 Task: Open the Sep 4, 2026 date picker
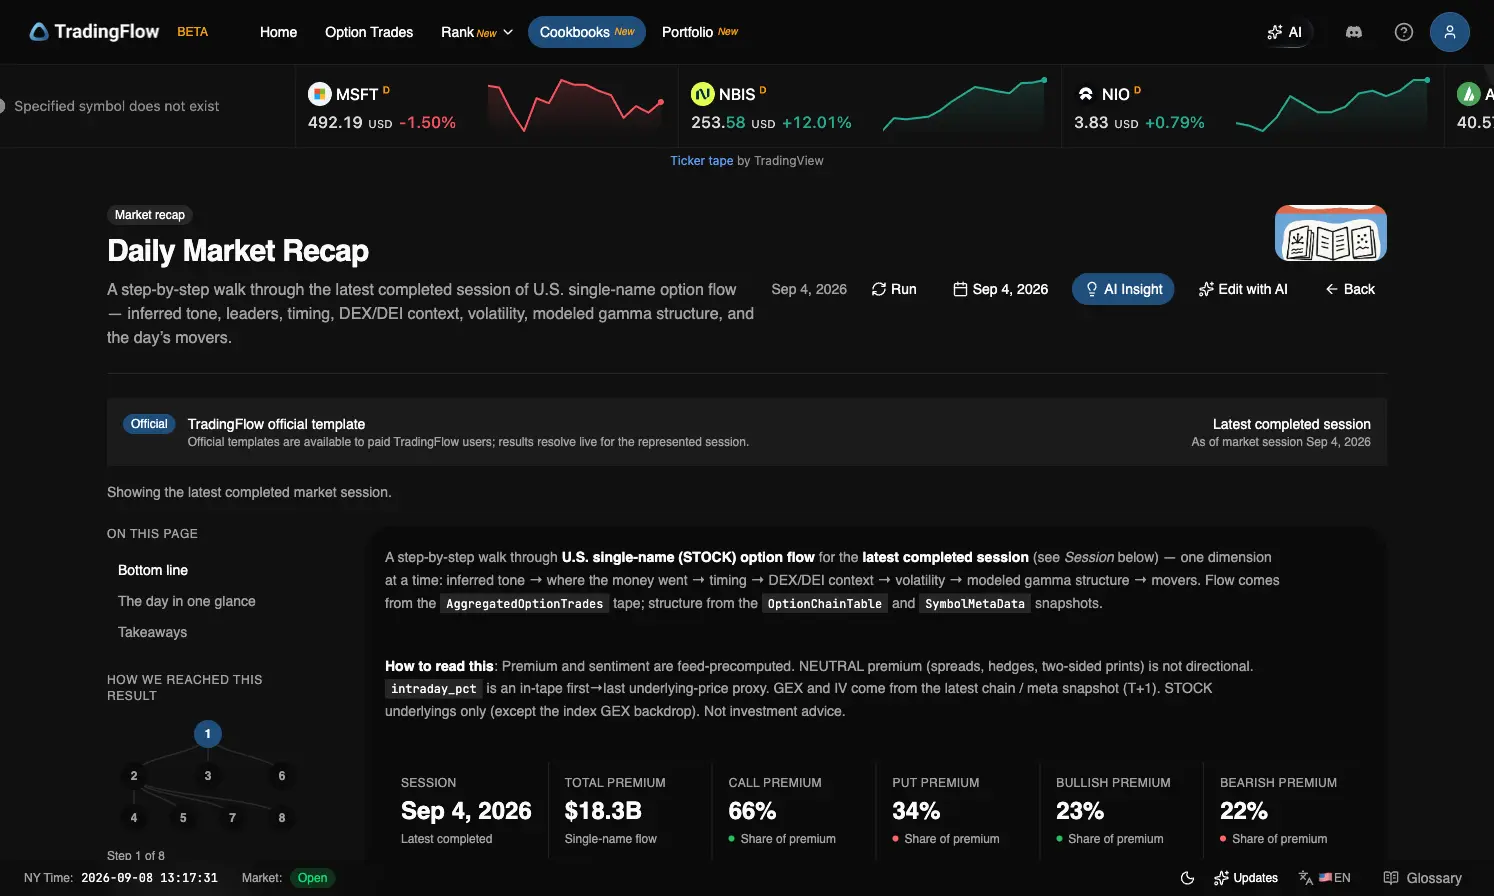pyautogui.click(x=1001, y=289)
